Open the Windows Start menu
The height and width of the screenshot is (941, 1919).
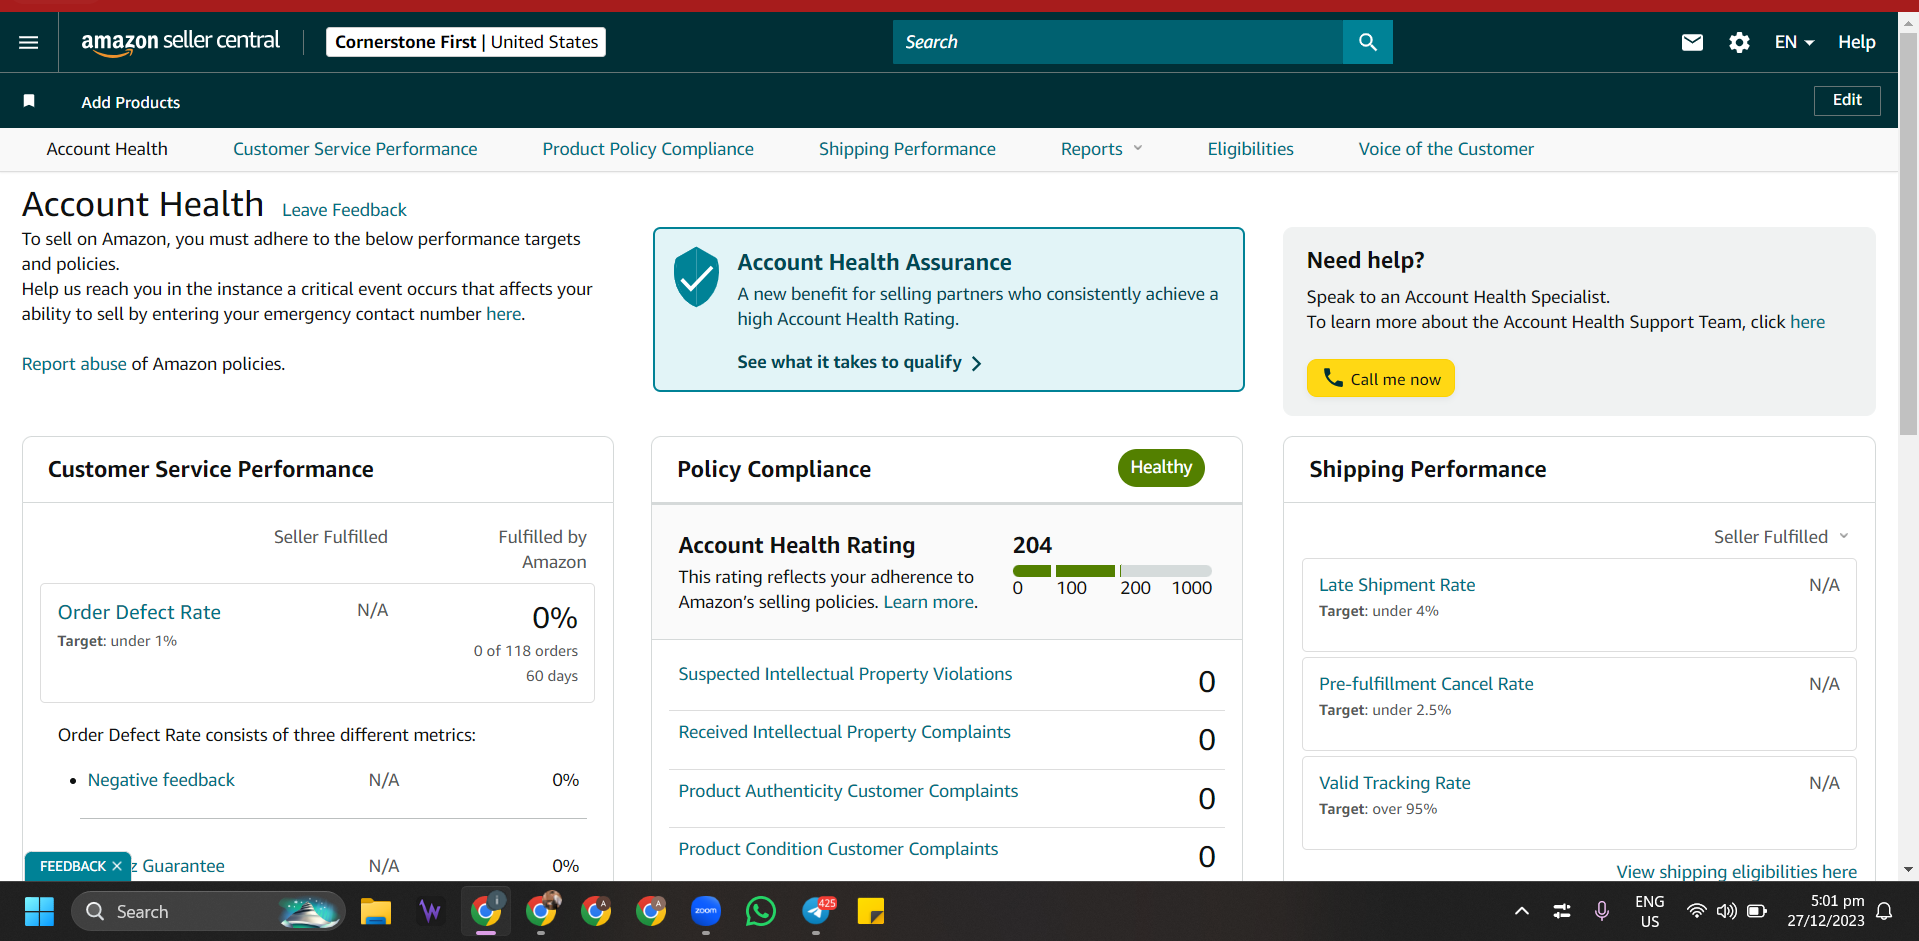tap(39, 911)
